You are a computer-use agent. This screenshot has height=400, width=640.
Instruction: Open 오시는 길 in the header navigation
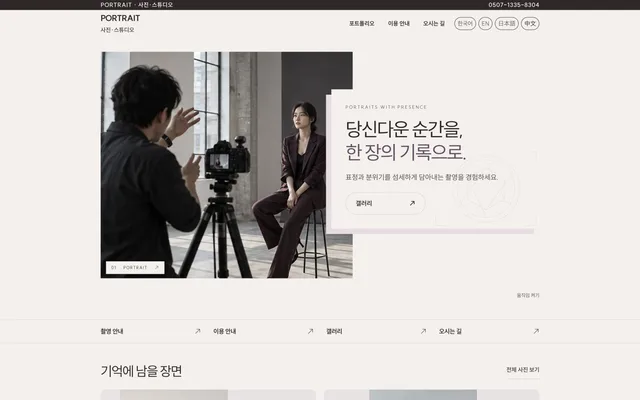coord(434,24)
